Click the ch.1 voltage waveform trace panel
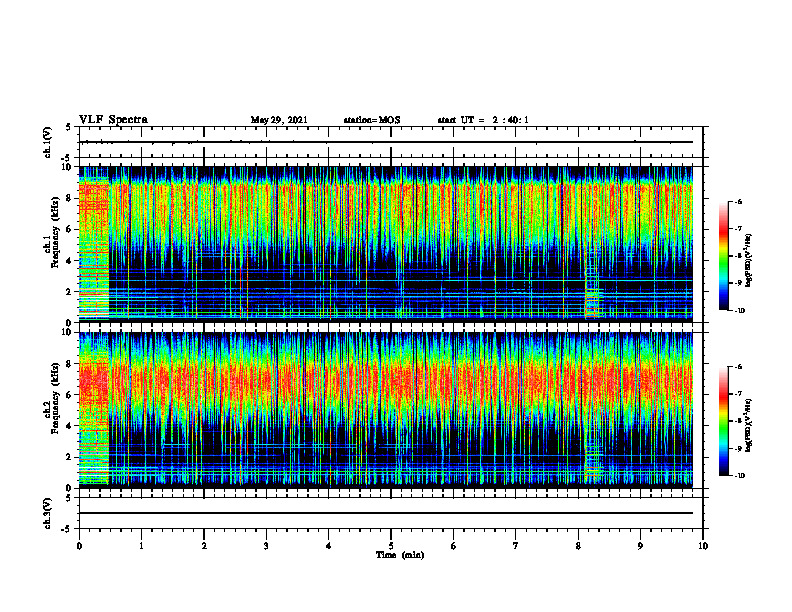Screen dimensions: 792x612 pos(391,142)
